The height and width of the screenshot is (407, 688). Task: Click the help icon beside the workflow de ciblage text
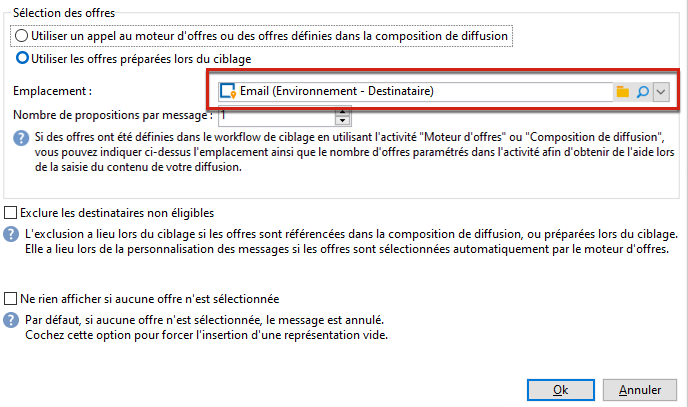pyautogui.click(x=21, y=138)
